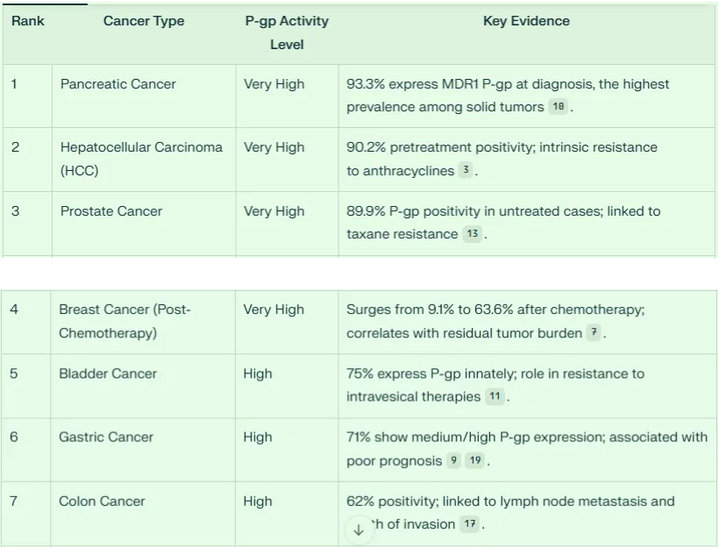Open citation 7 on residual tumor burden
This screenshot has width=719, height=548.
593,333
